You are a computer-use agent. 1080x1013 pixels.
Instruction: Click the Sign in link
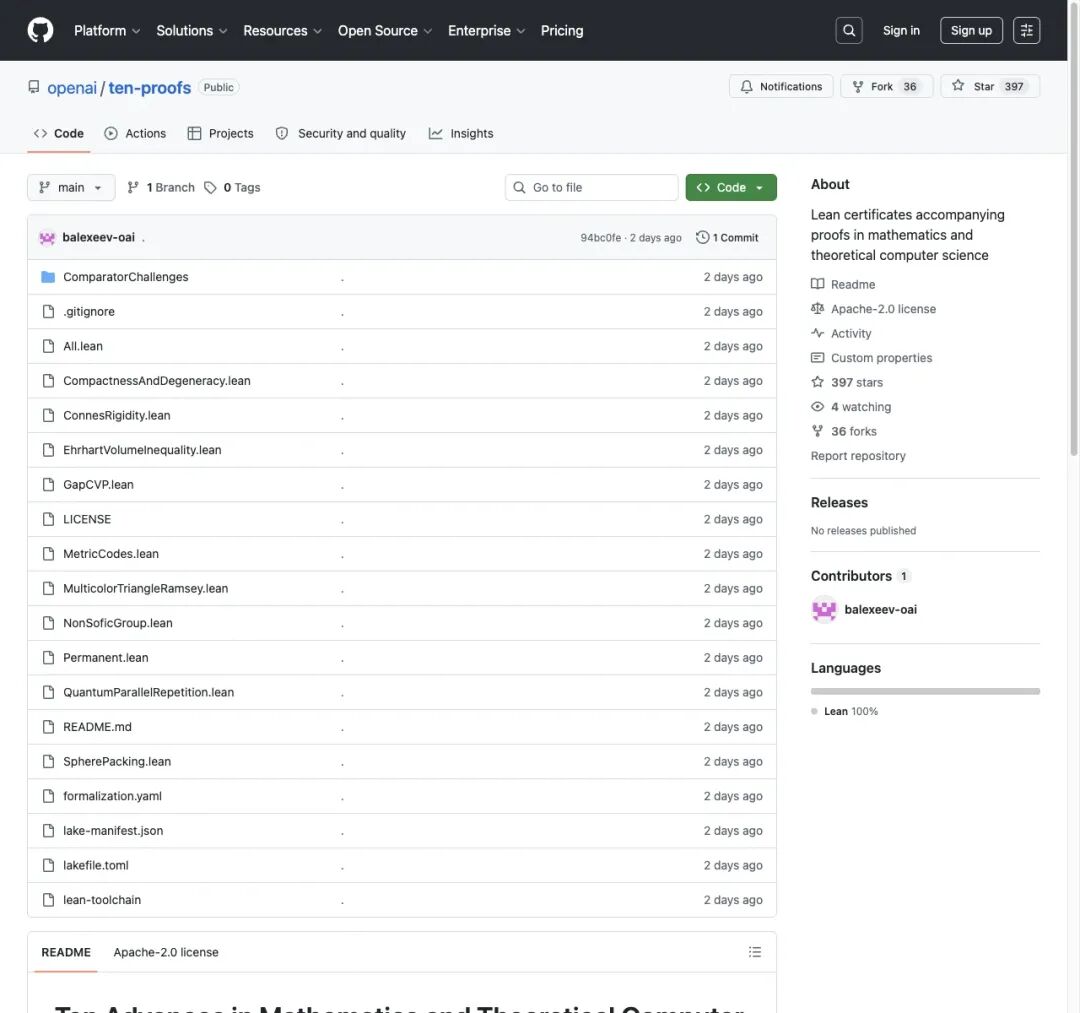point(901,30)
